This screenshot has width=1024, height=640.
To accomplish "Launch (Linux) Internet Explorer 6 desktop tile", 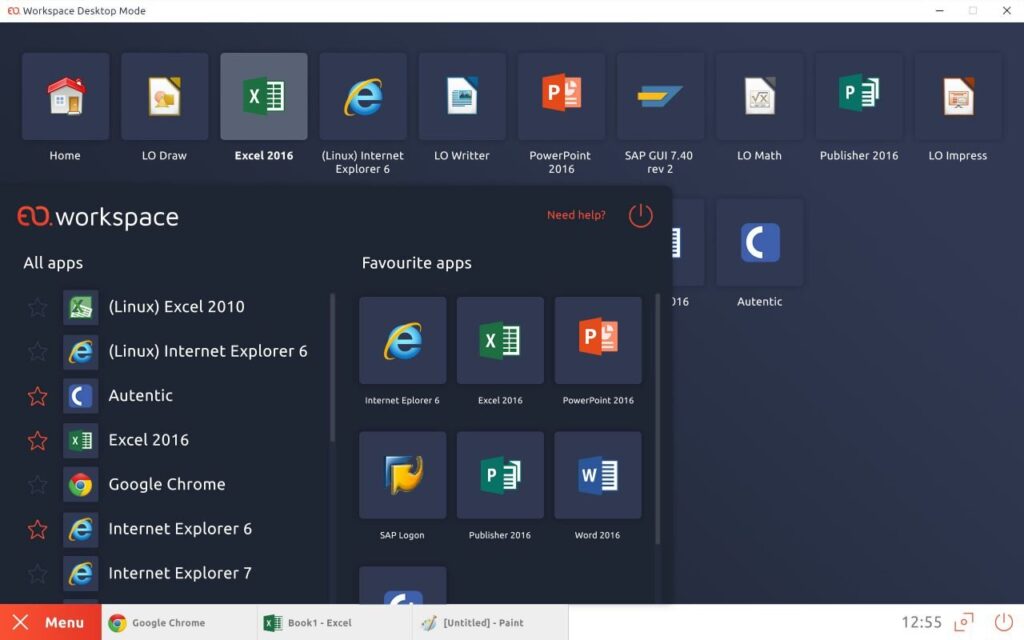I will pyautogui.click(x=363, y=96).
